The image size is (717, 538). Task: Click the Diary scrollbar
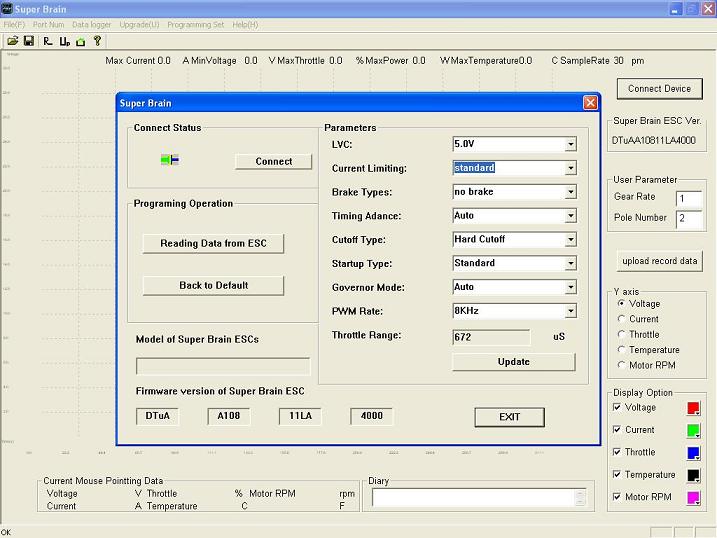coord(580,497)
